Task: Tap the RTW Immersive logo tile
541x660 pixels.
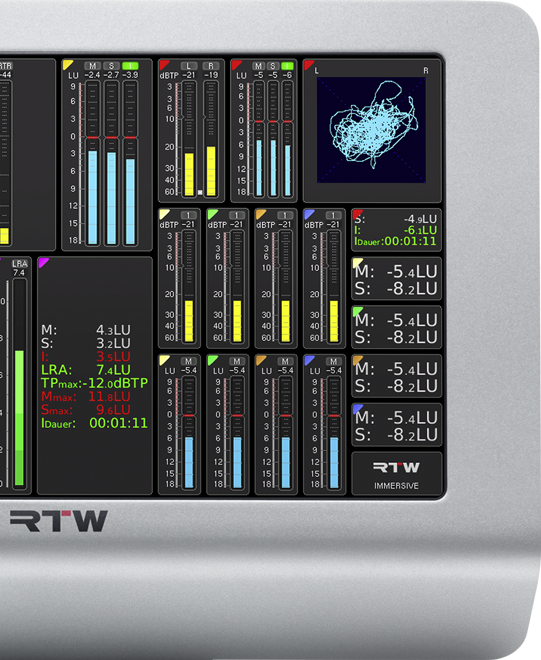Action: click(x=397, y=474)
